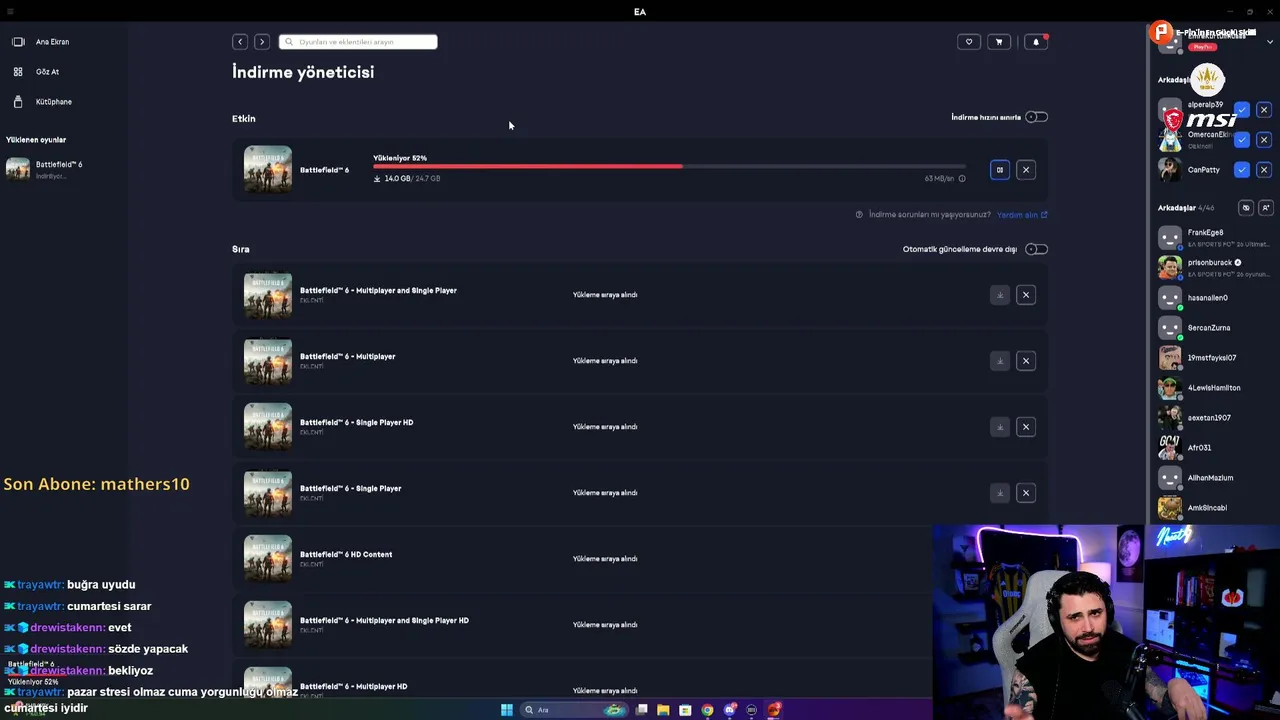Accept OmercanEkin friend request
The image size is (1280, 720).
click(x=1242, y=140)
